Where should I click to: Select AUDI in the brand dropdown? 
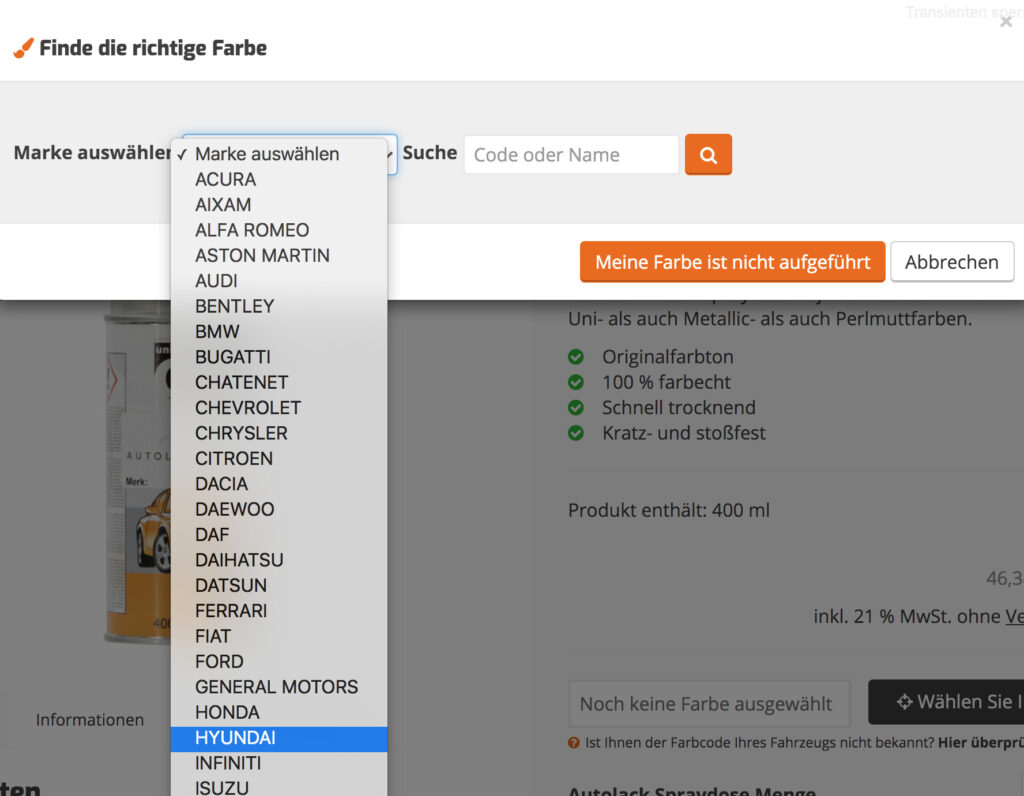[x=279, y=281]
